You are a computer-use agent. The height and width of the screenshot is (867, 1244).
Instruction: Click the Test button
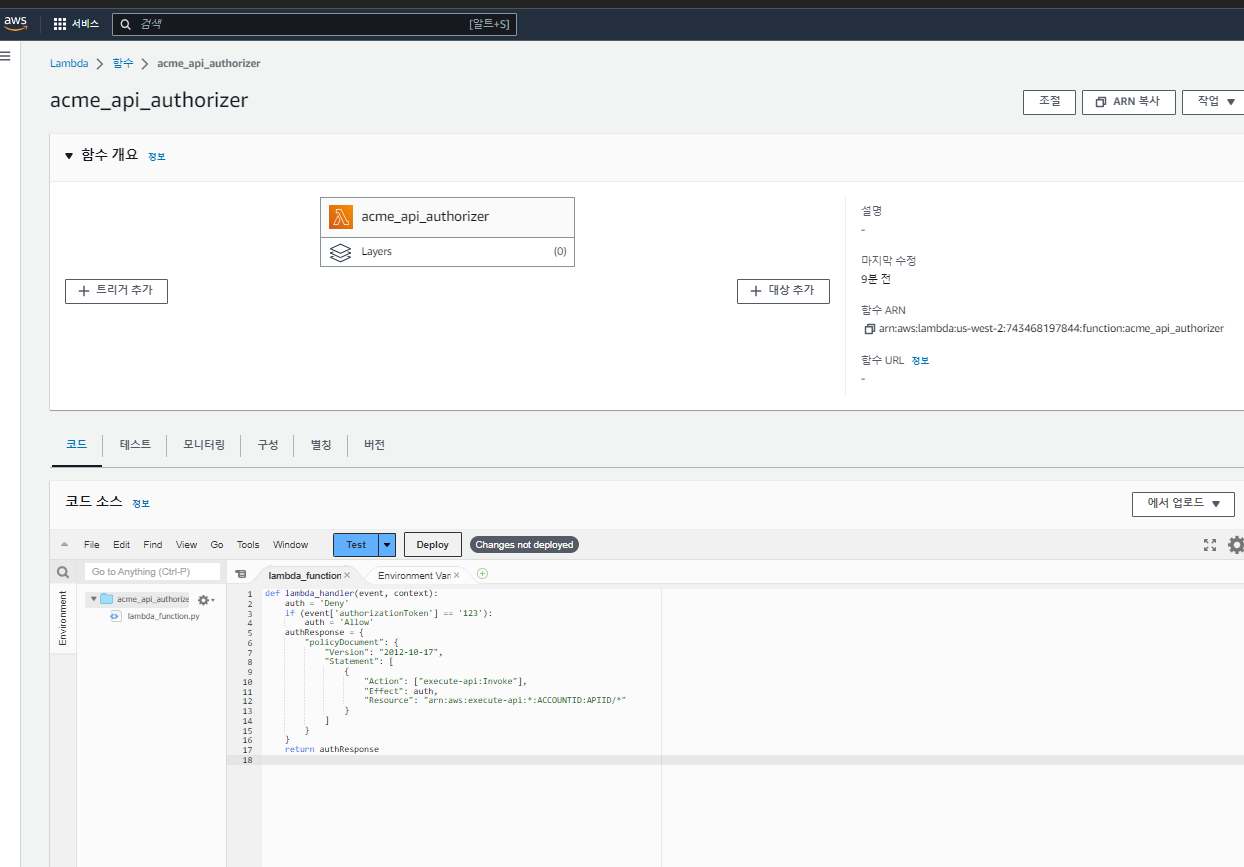356,545
